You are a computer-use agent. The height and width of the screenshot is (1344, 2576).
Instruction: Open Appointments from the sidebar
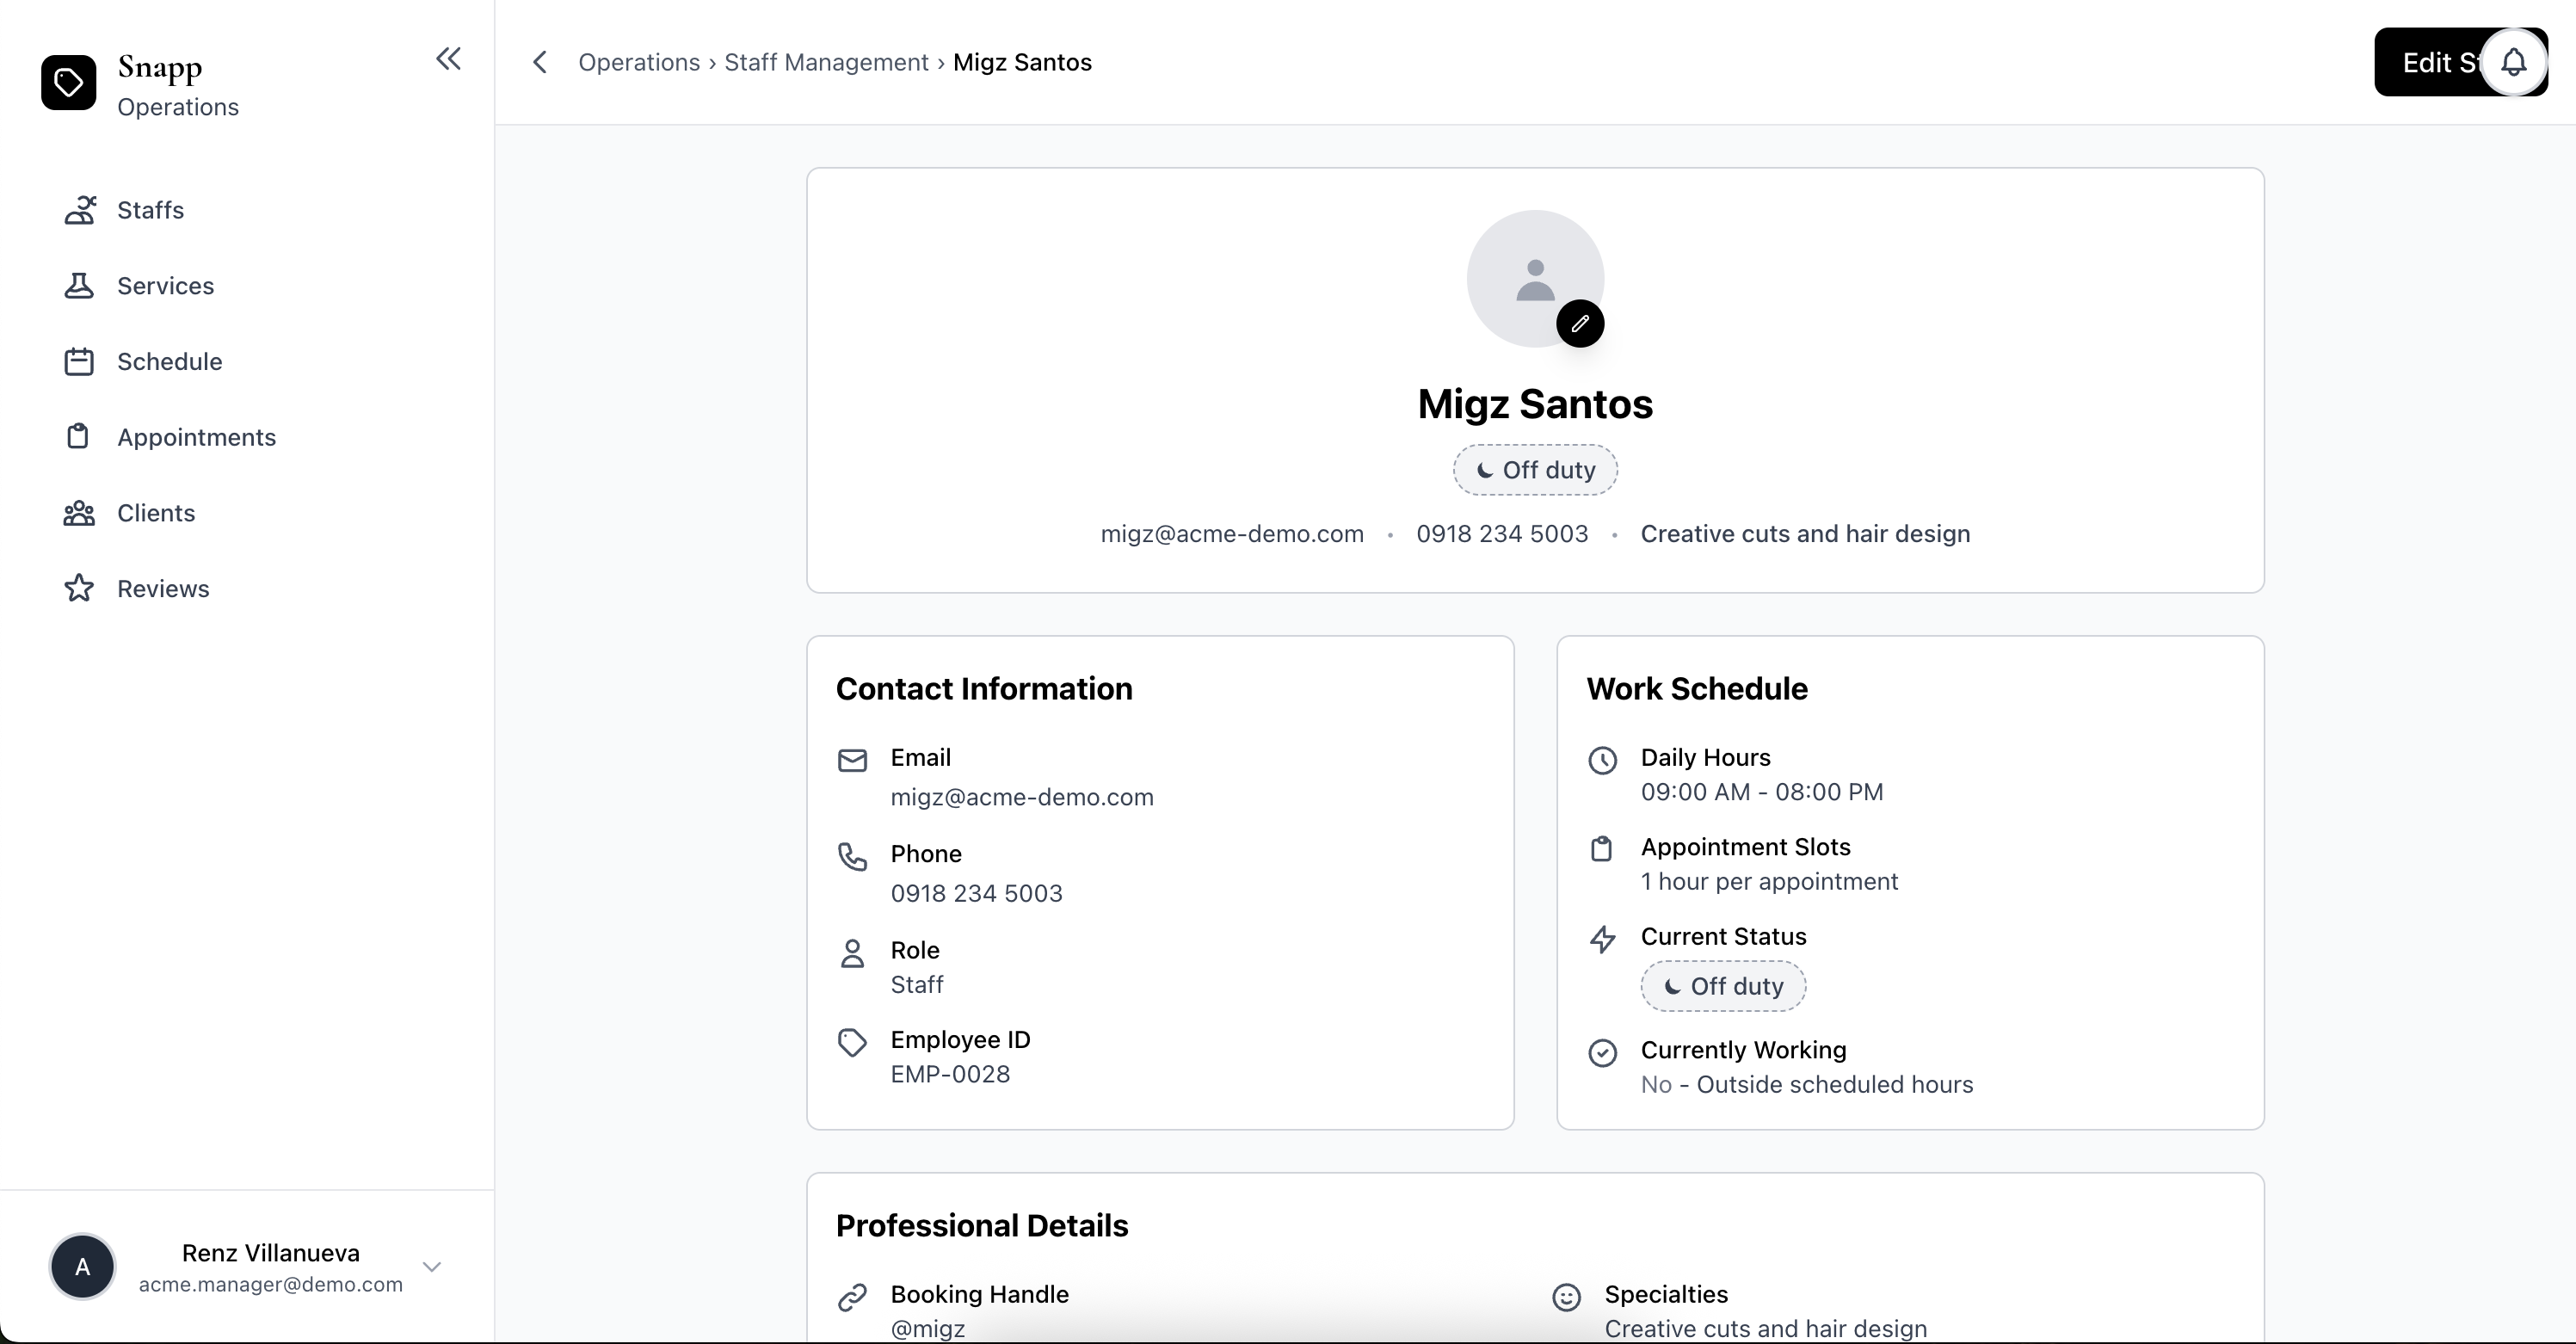(x=197, y=437)
